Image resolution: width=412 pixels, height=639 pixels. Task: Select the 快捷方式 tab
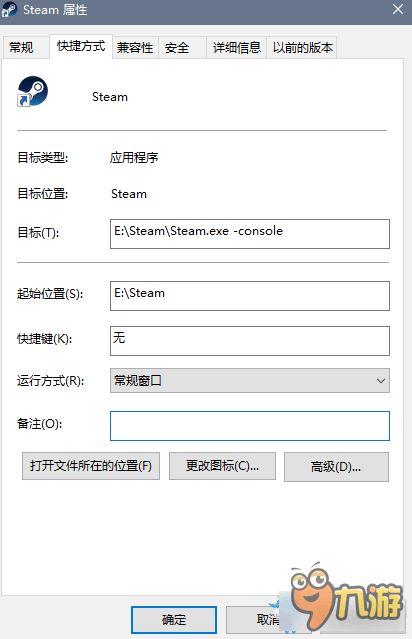coord(81,46)
